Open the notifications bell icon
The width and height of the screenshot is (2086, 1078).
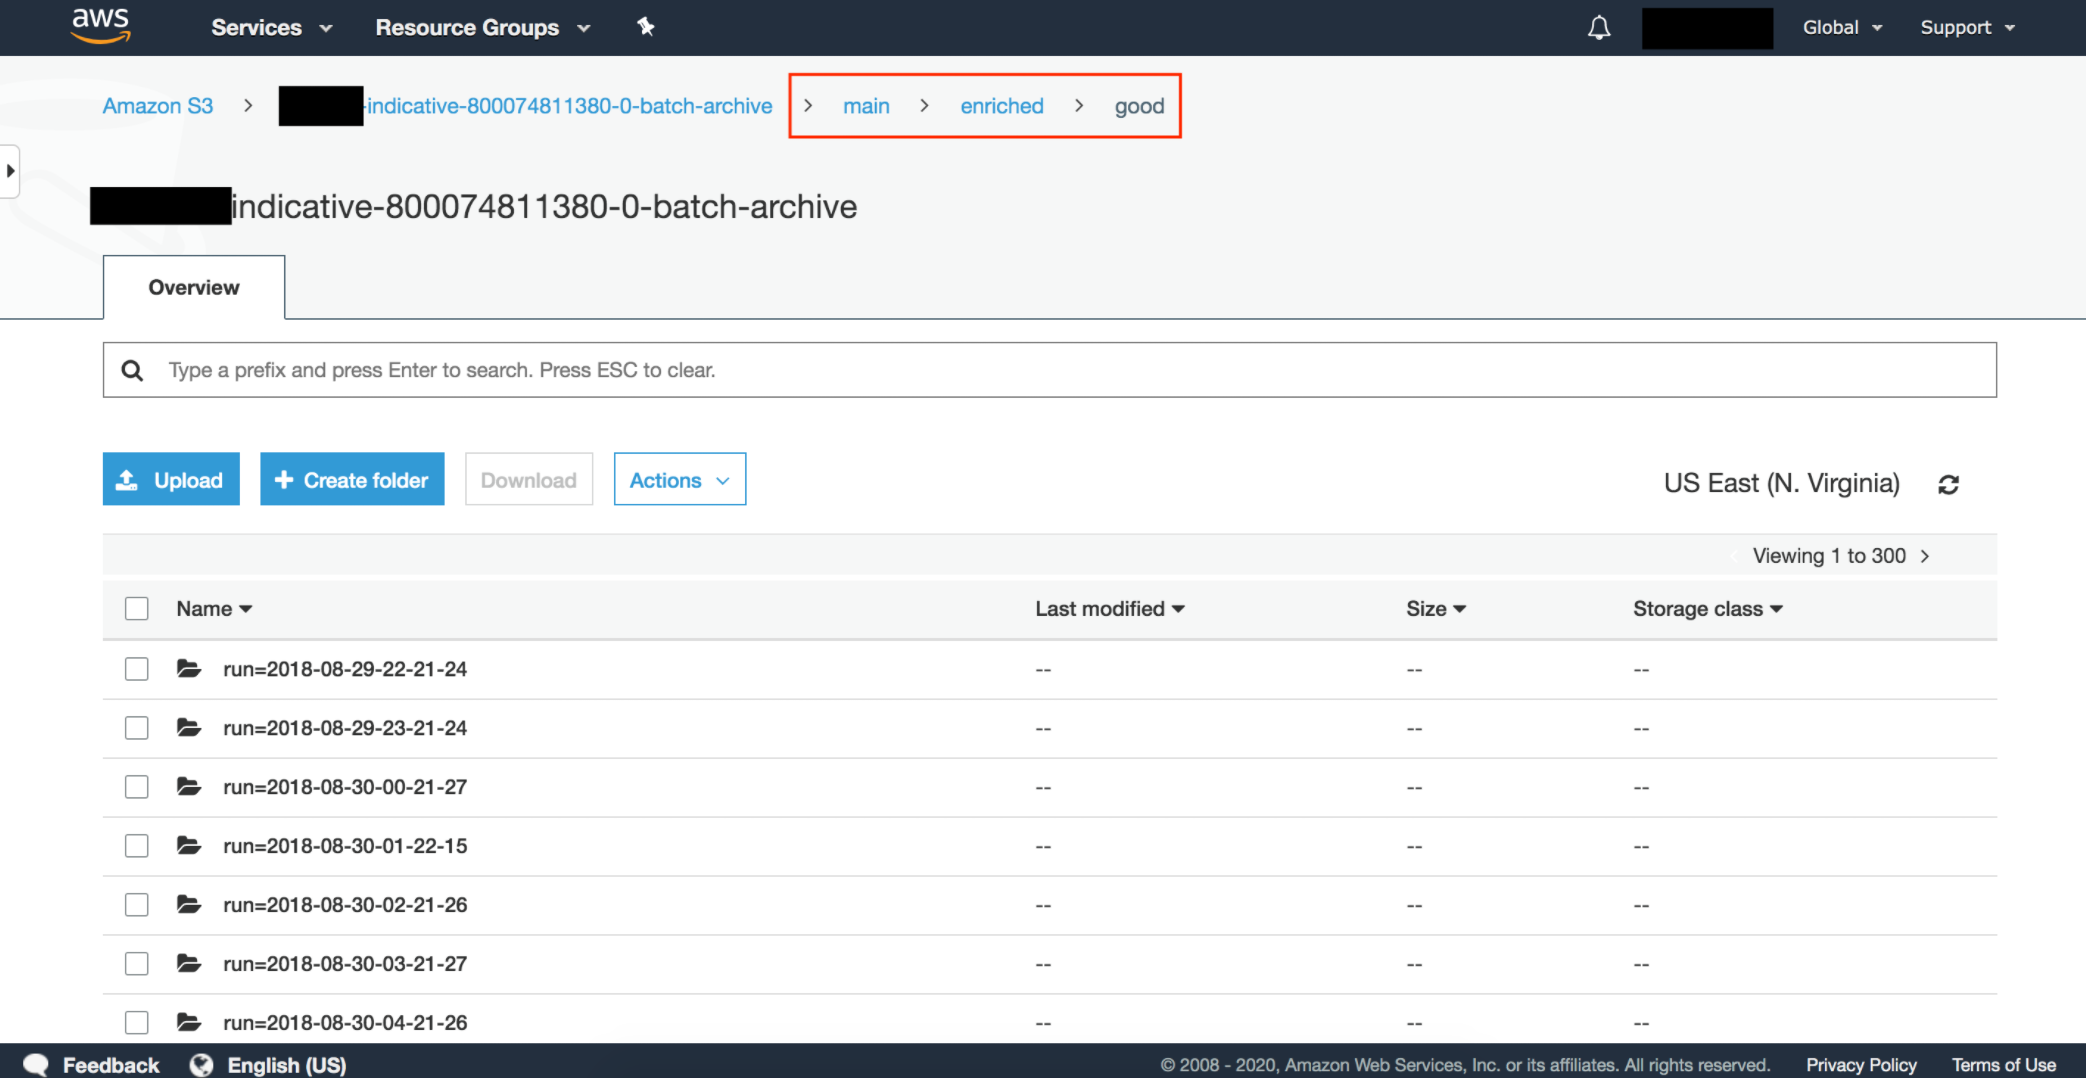coord(1599,27)
